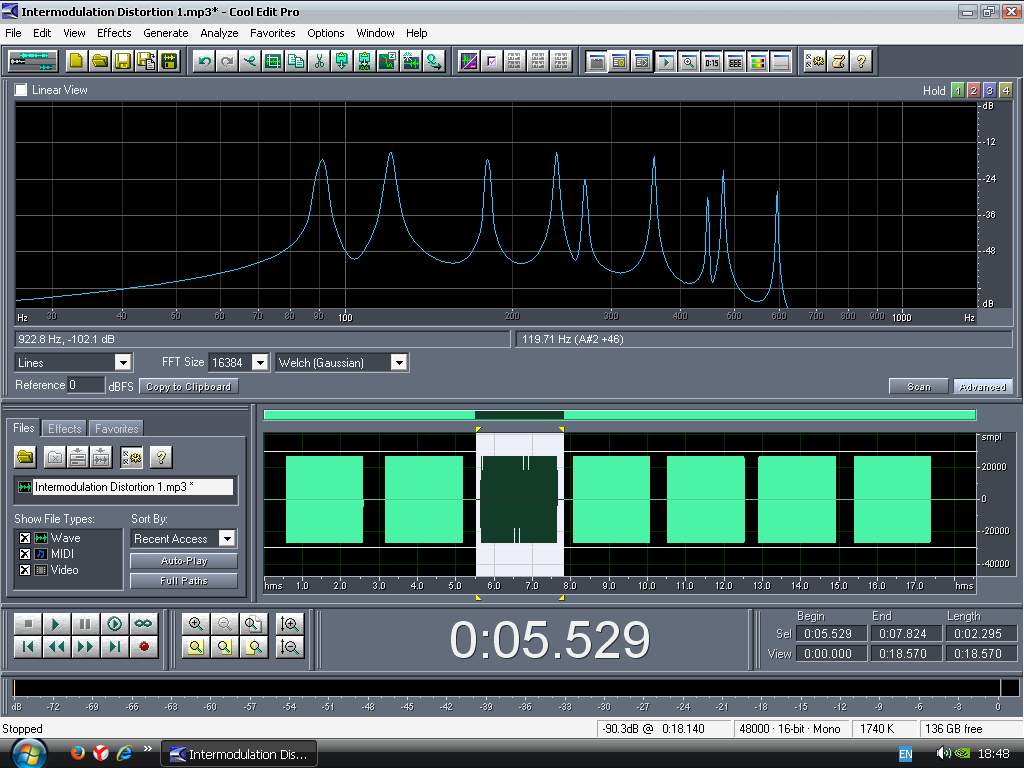Zoom out vertically icon
Viewport: 1024px width, 768px height.
pos(289,647)
